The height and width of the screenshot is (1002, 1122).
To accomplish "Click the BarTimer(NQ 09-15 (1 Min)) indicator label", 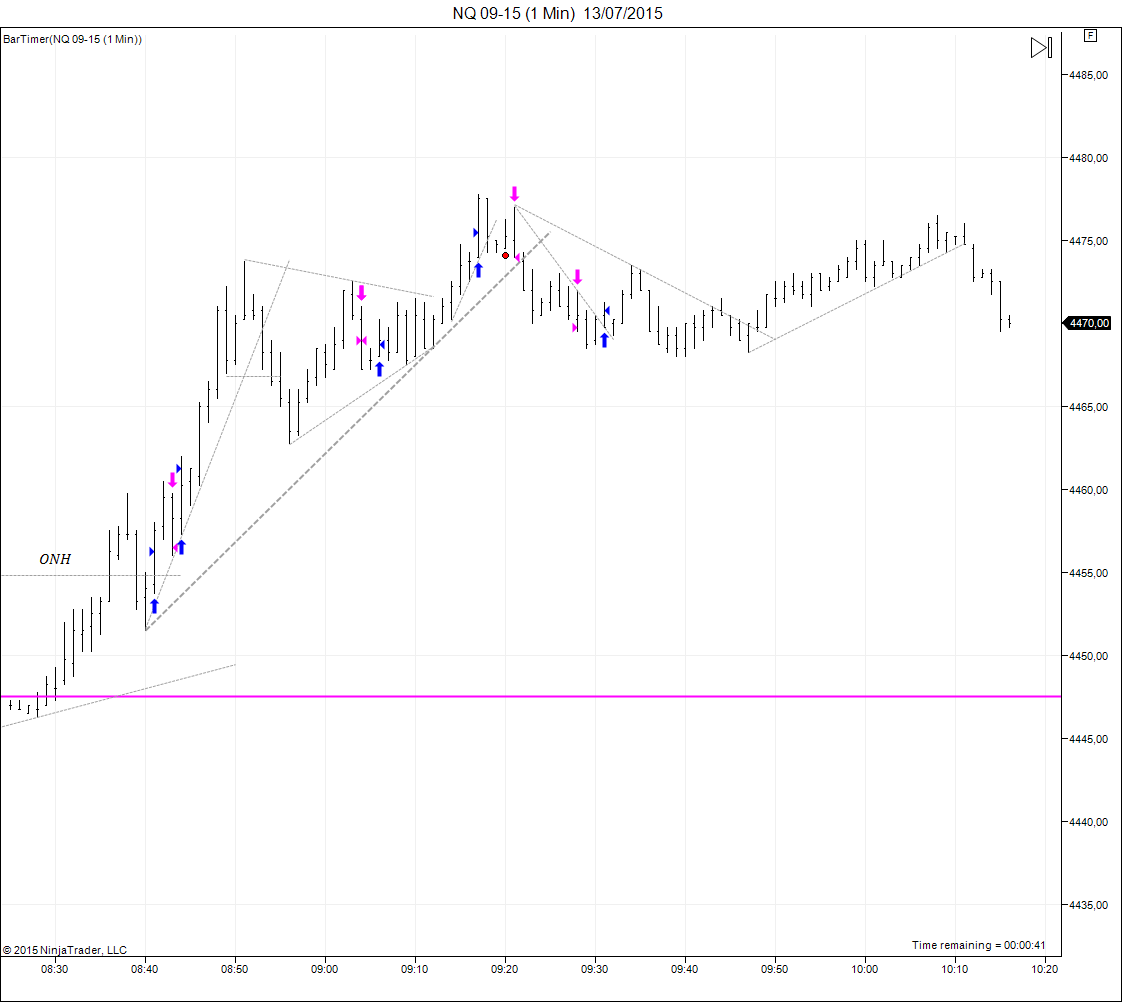I will (x=72, y=39).
